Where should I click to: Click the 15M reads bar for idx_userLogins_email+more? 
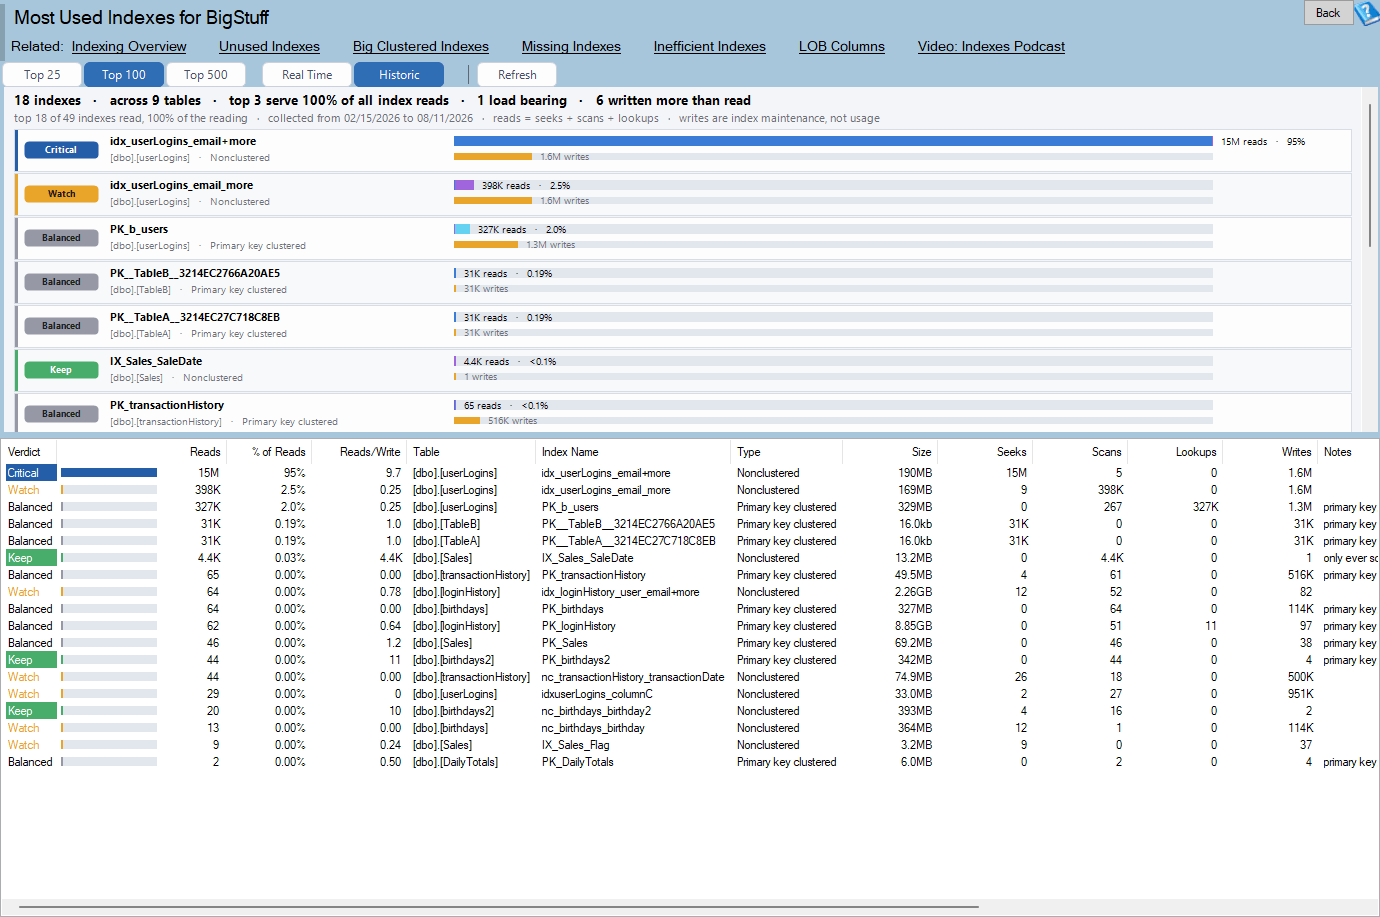pos(833,141)
